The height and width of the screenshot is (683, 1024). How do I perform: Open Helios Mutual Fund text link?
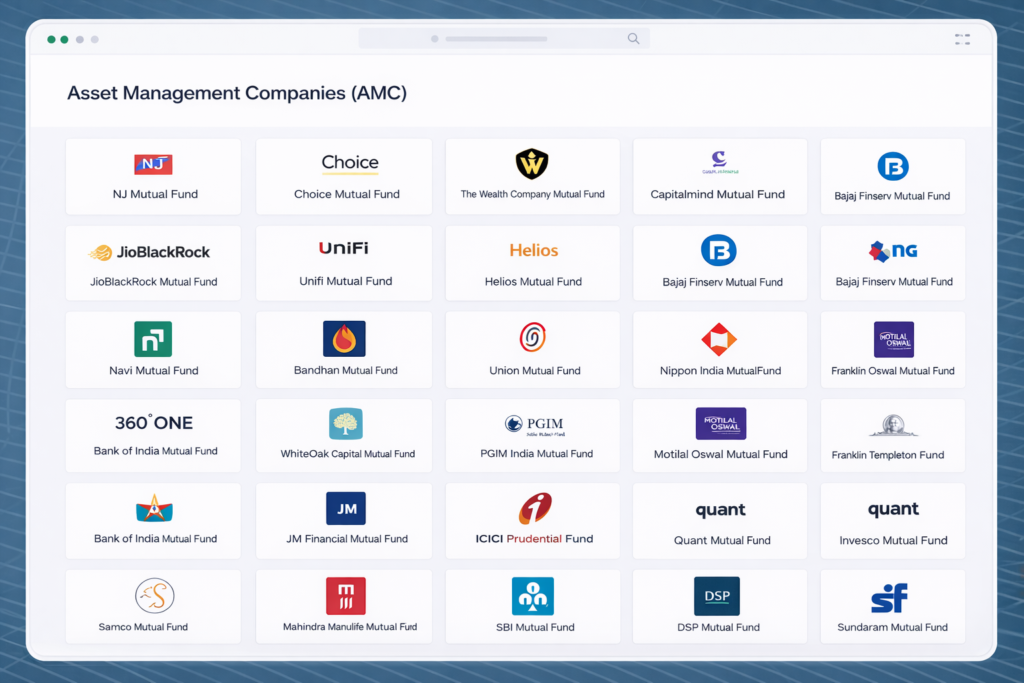pos(533,282)
